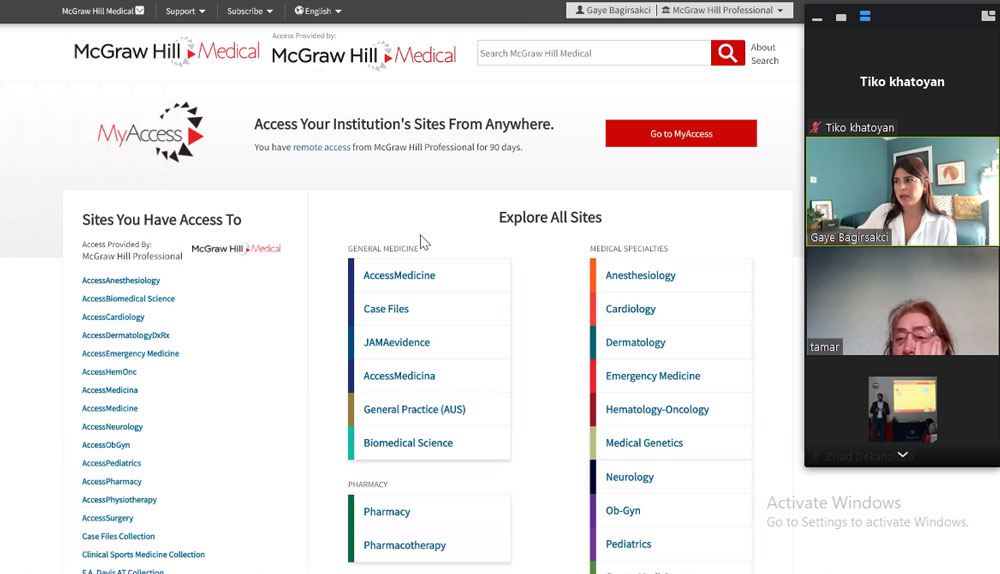The width and height of the screenshot is (1000, 574).
Task: Open the English language selector
Action: pos(318,11)
